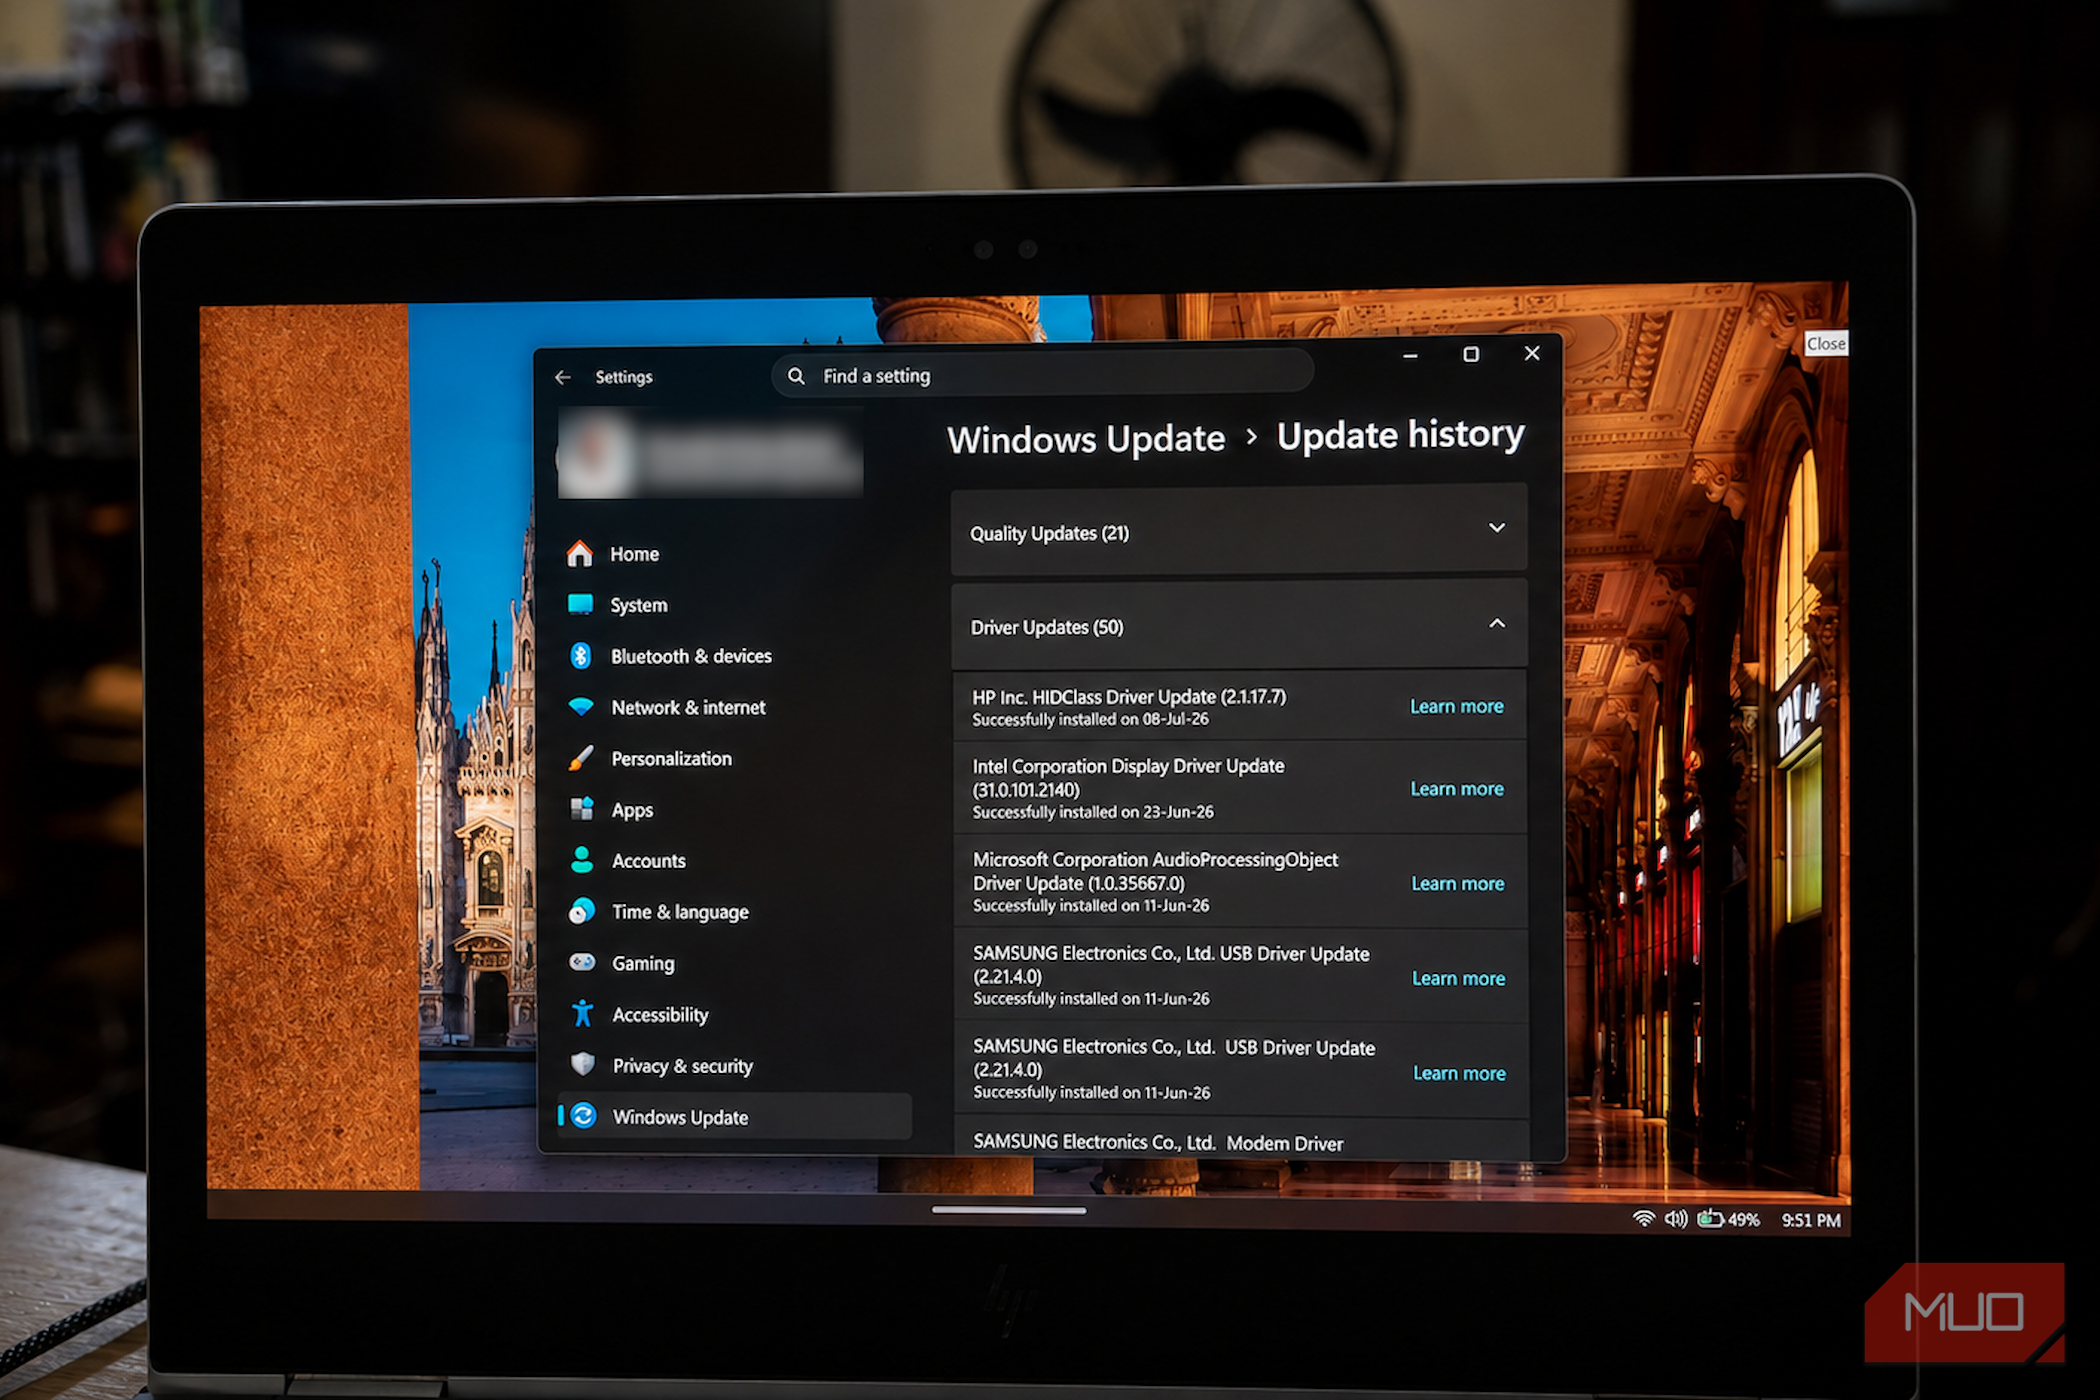Viewport: 2100px width, 1400px height.
Task: Click the taskbar clock showing 9:51 PM
Action: [1811, 1220]
